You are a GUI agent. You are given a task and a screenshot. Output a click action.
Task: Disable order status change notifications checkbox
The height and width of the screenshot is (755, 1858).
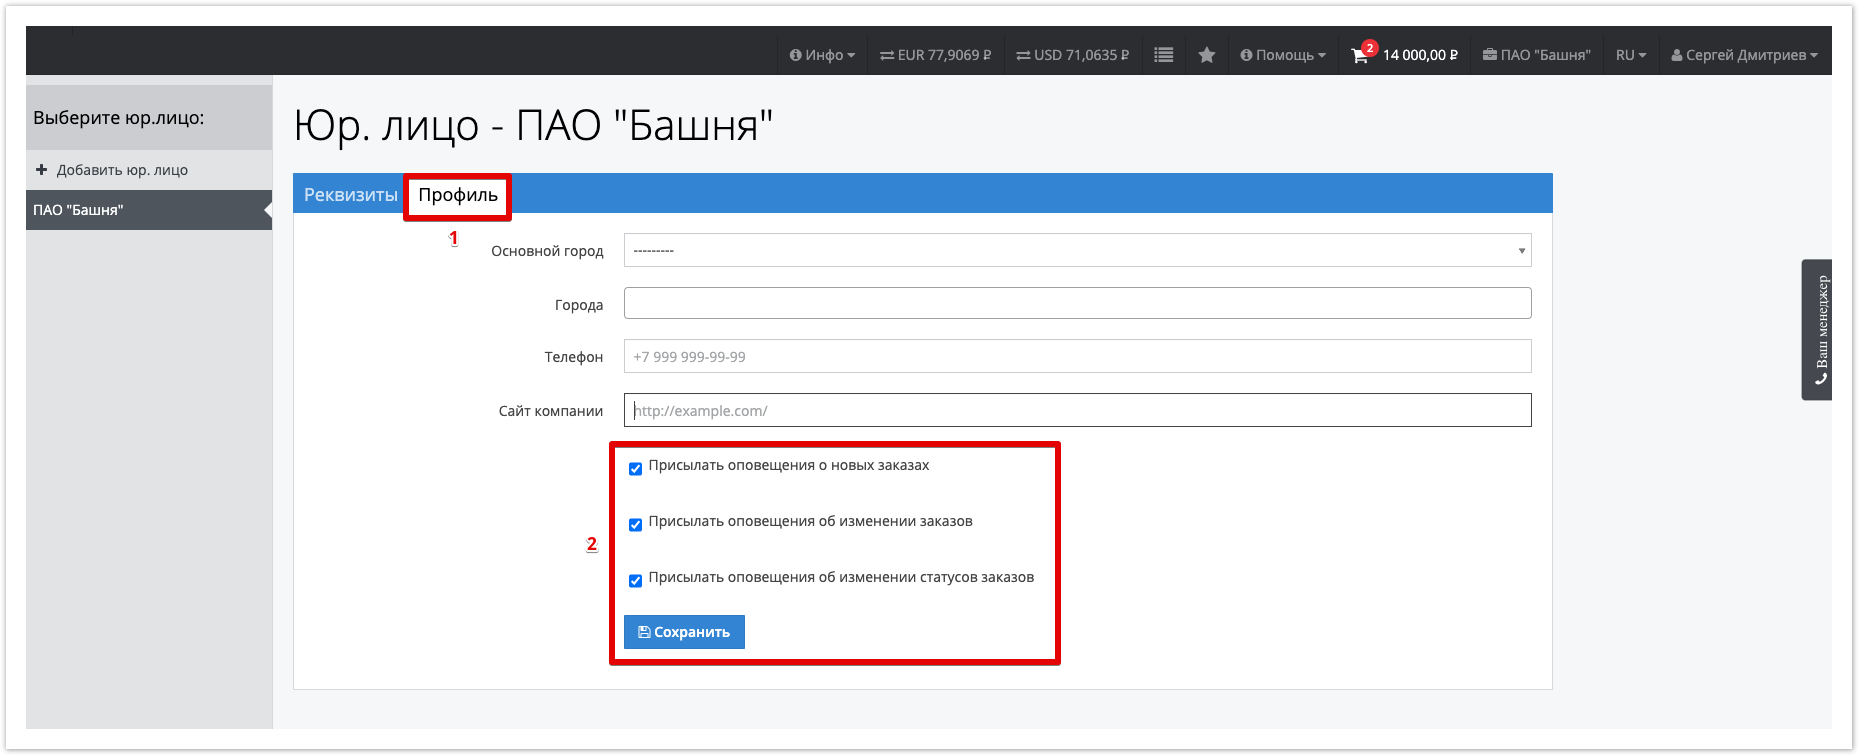pyautogui.click(x=635, y=581)
